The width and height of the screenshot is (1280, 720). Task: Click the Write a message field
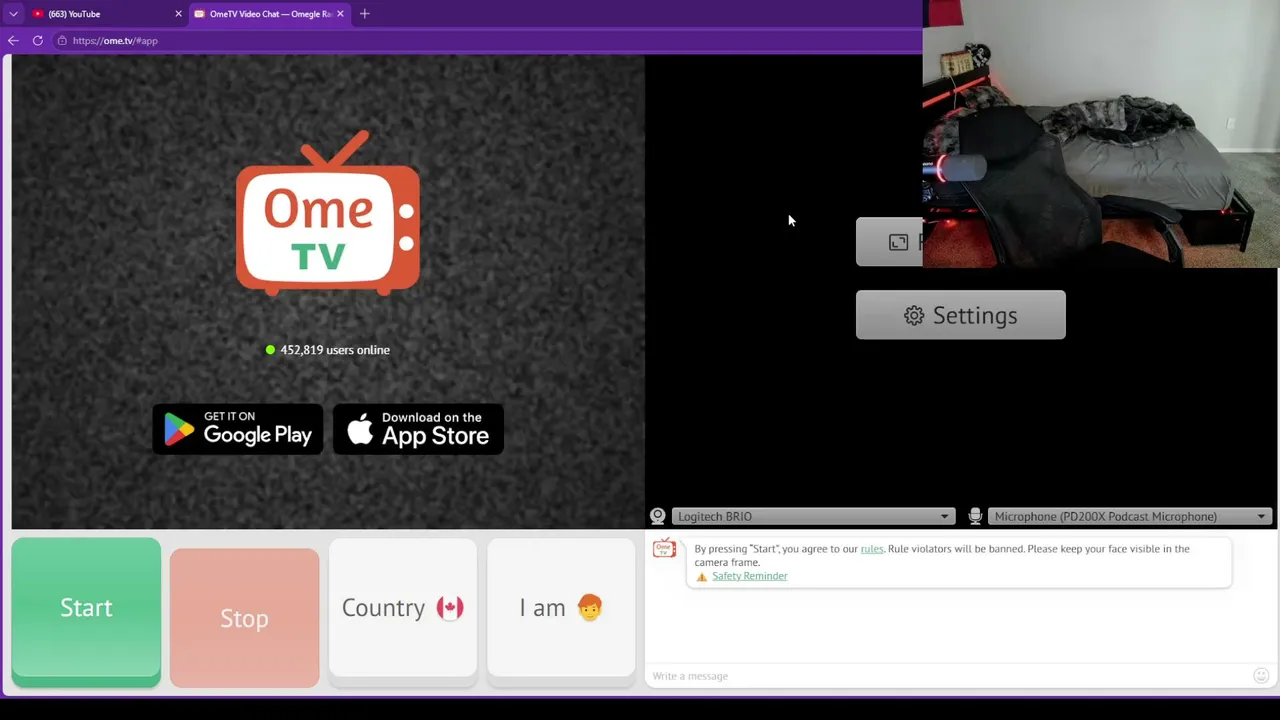tap(948, 676)
